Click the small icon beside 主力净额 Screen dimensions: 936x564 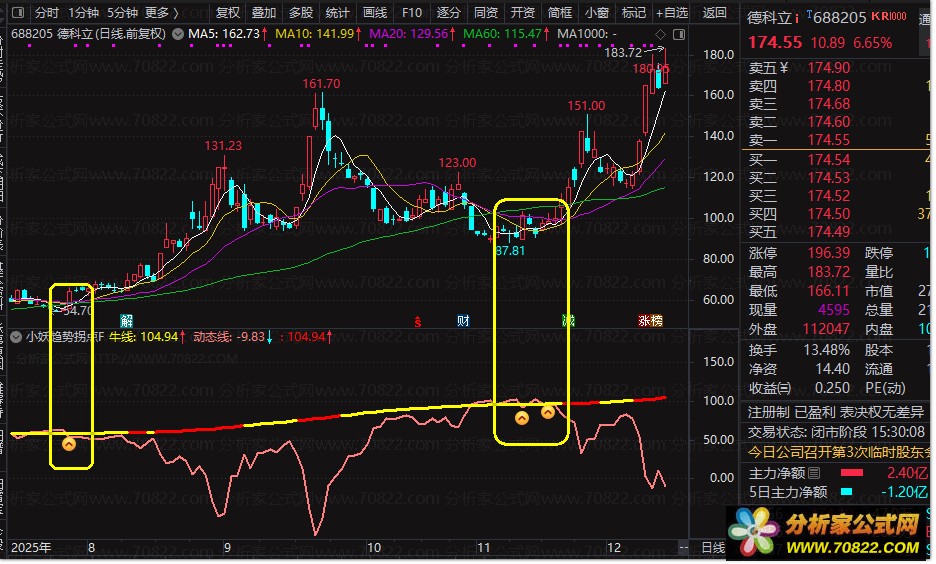coord(814,474)
